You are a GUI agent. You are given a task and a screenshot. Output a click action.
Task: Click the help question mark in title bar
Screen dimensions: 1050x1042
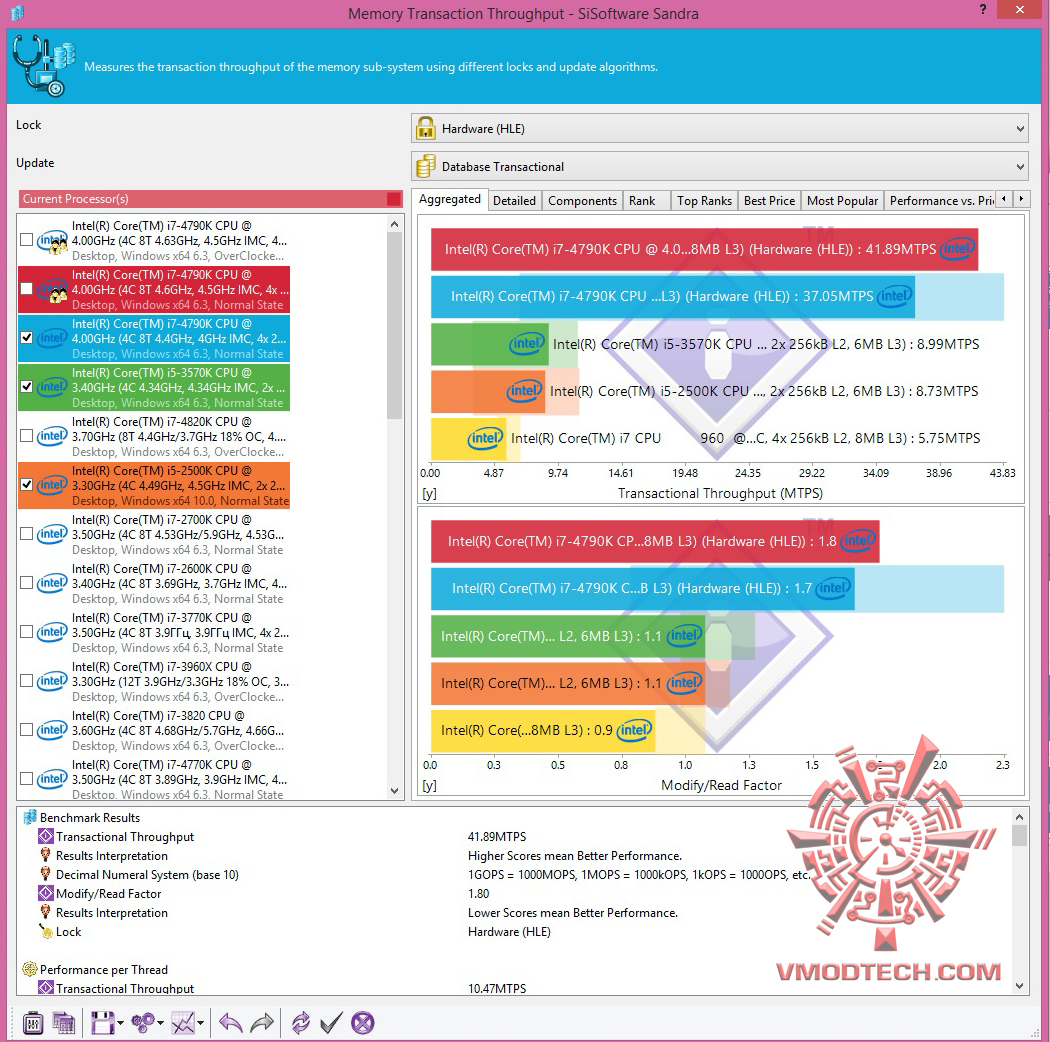click(x=982, y=9)
